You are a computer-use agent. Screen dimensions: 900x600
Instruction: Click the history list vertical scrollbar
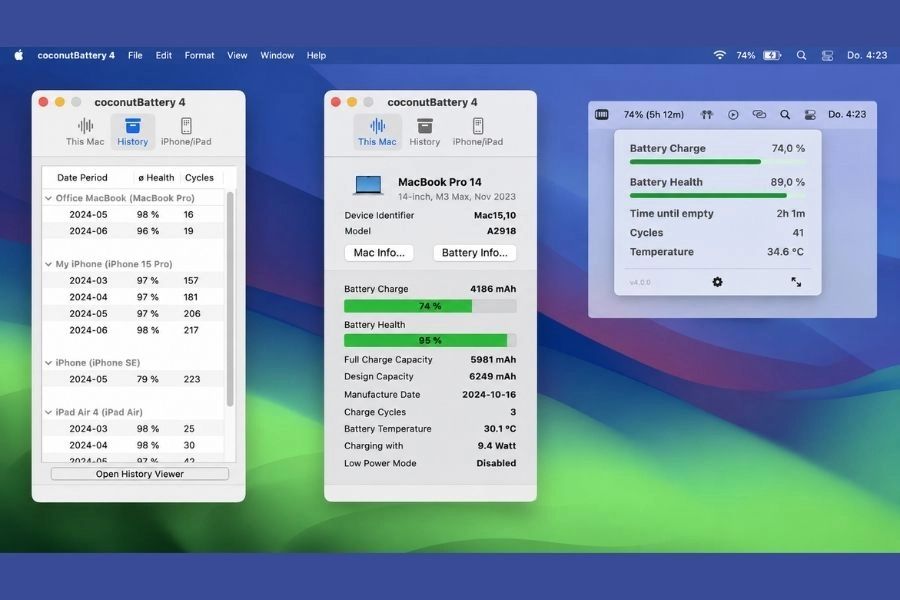tap(230, 299)
